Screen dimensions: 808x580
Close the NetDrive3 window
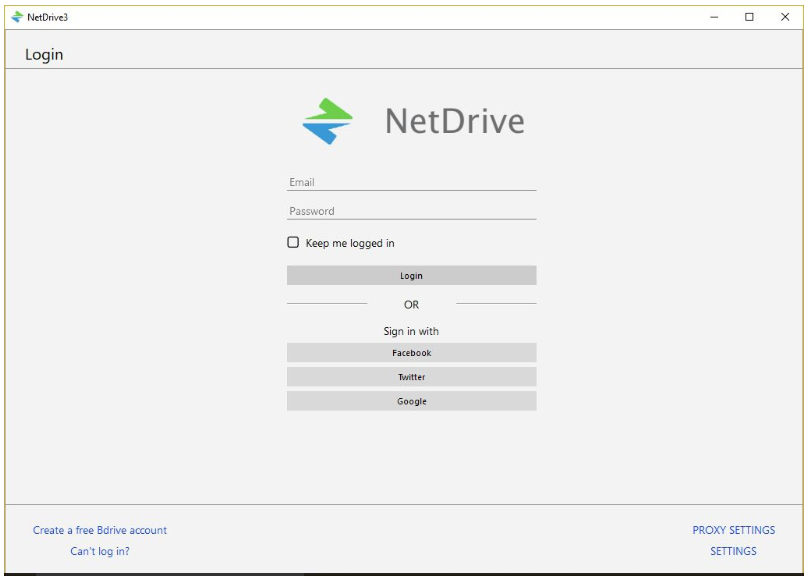785,17
